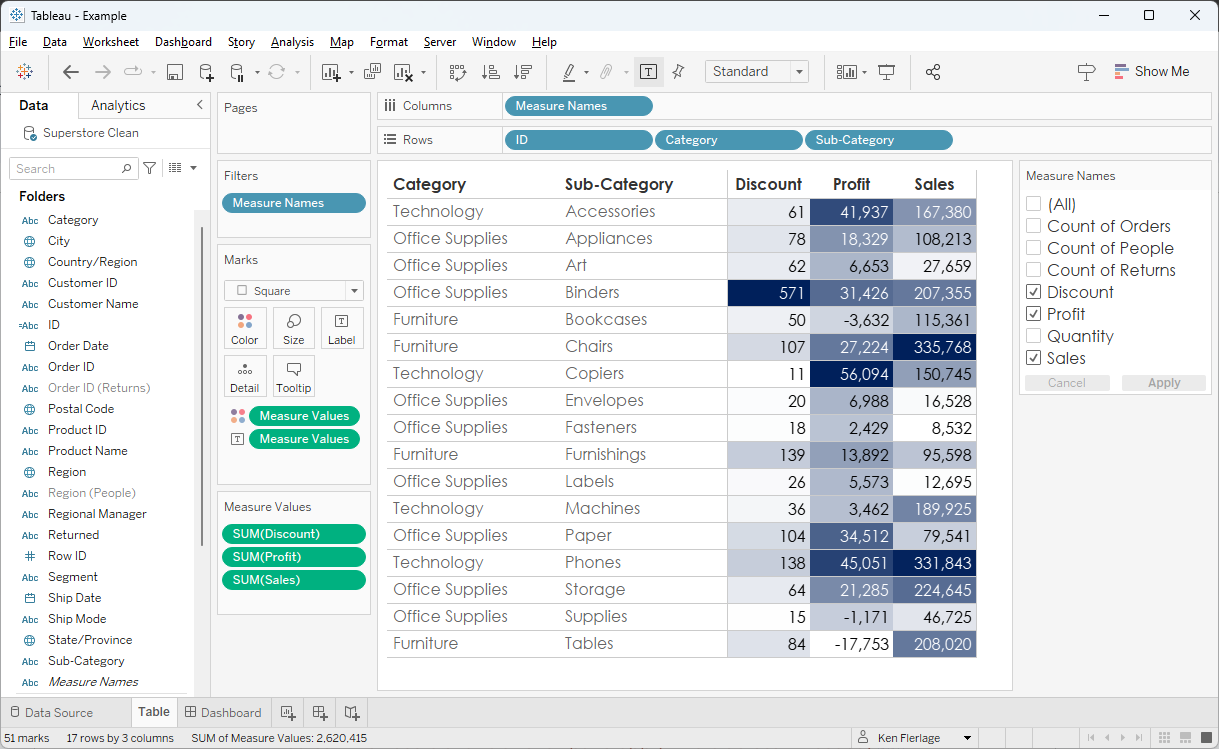Clear the sheet toolbar icon
This screenshot has width=1219, height=749.
403,72
